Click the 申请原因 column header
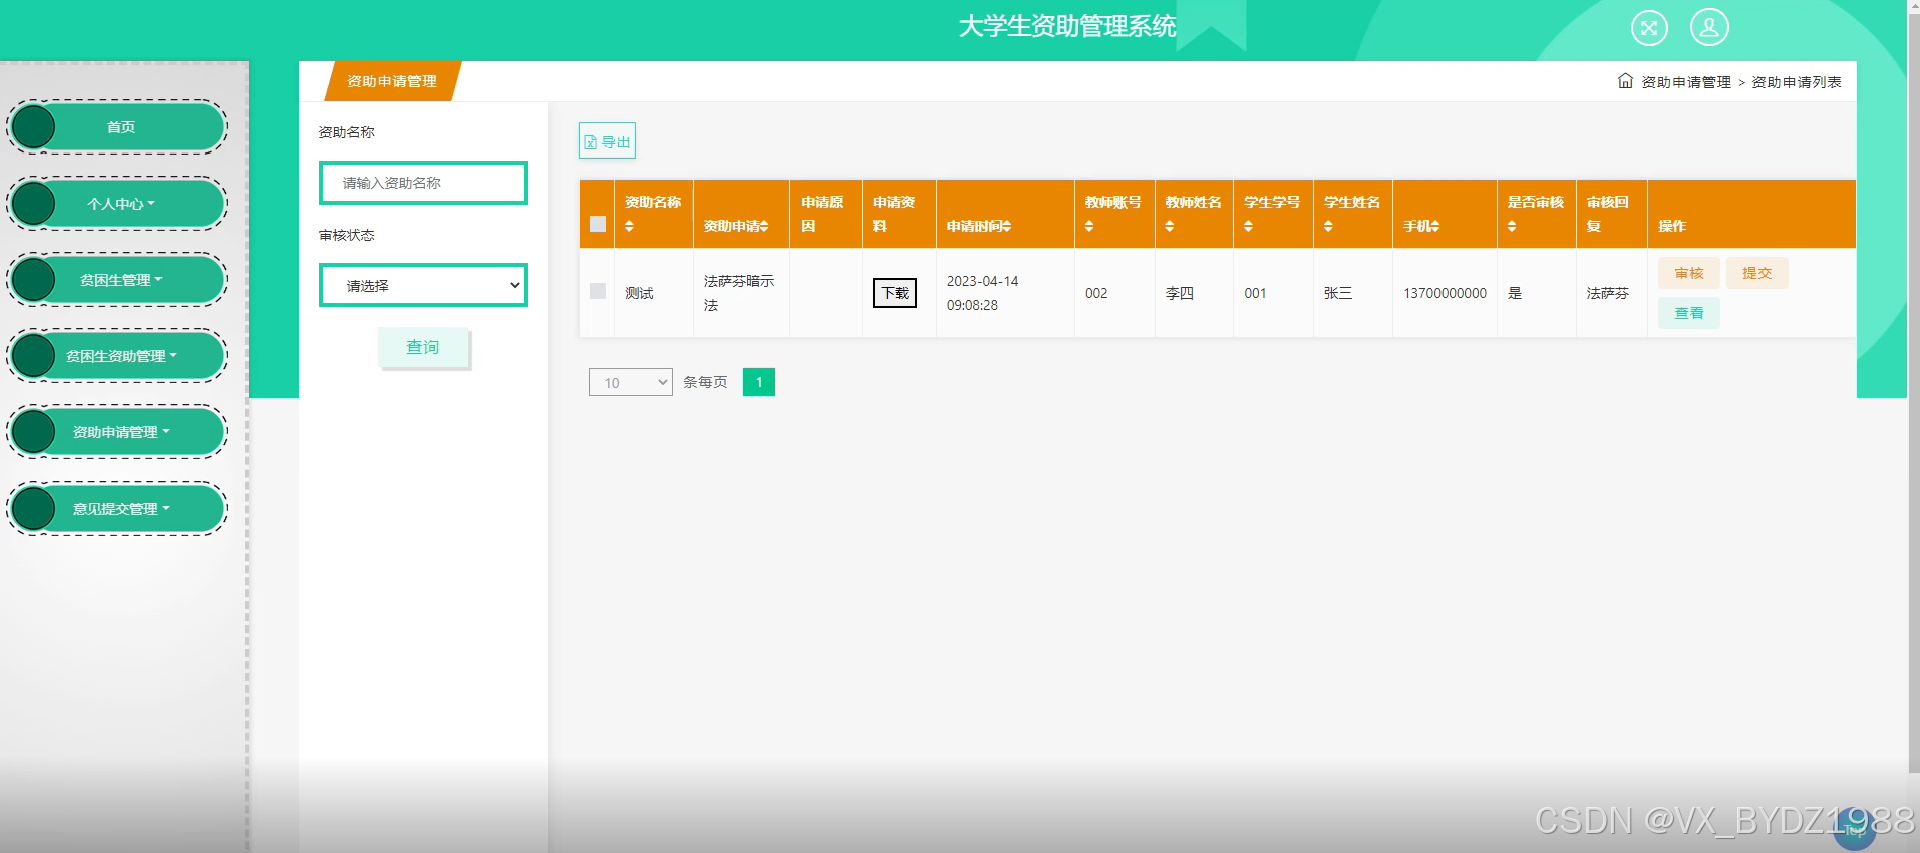Screen dimensions: 1920x853 pyautogui.click(x=825, y=214)
